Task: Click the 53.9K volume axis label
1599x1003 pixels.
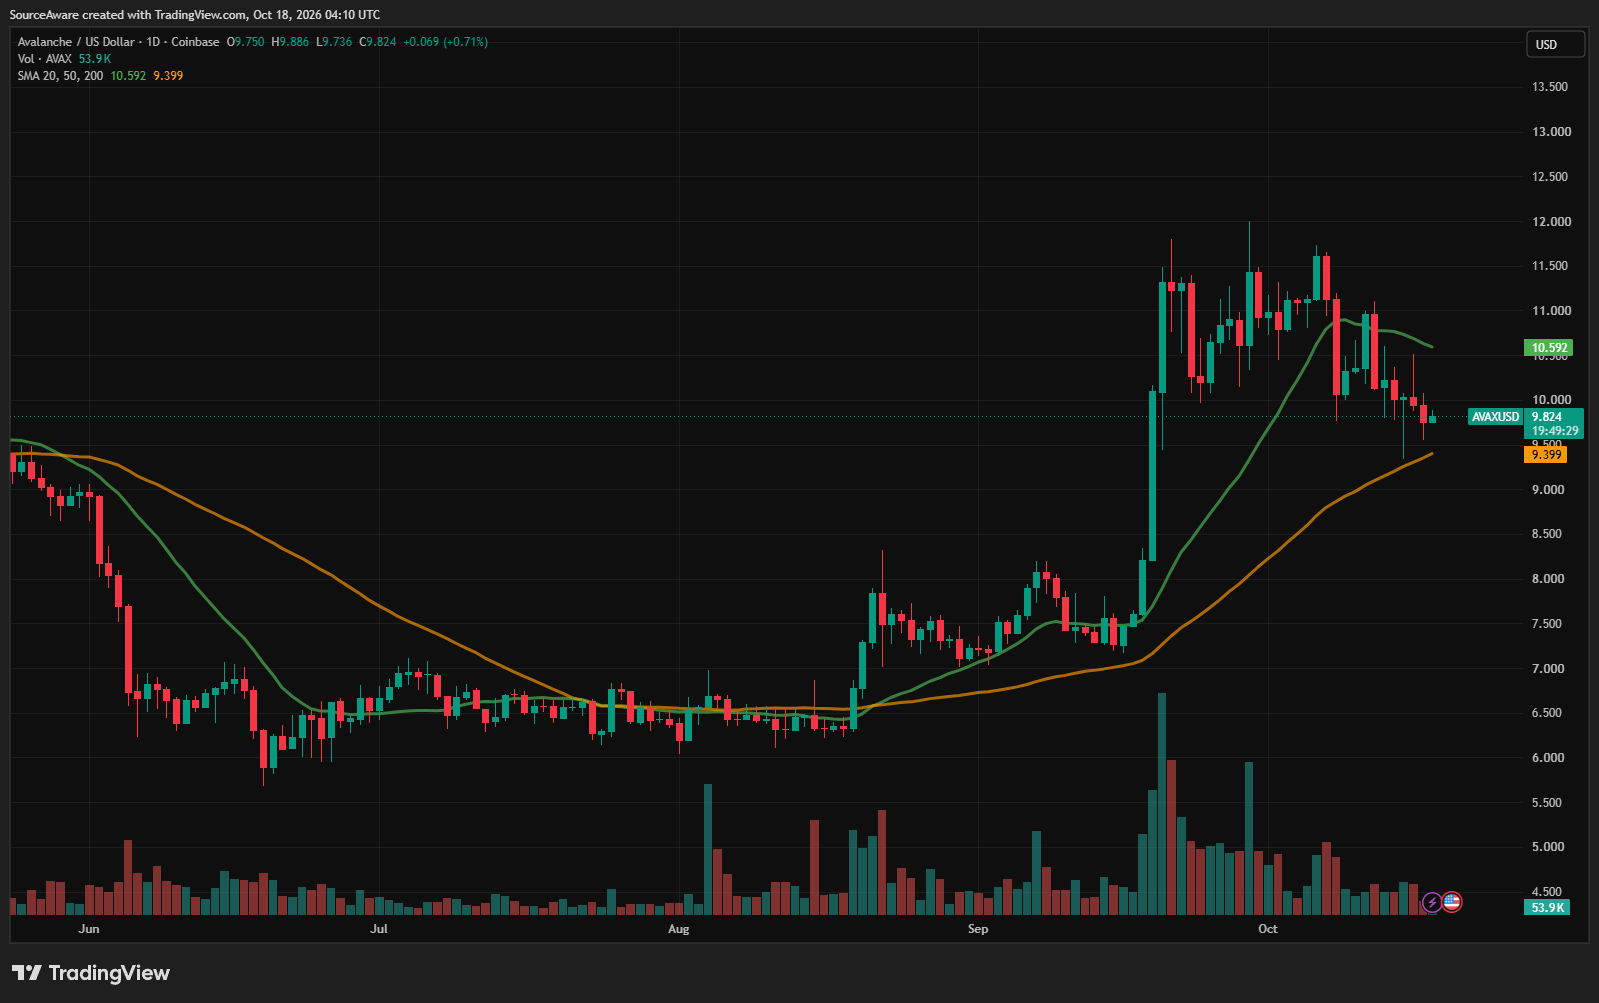Action: [x=1547, y=907]
